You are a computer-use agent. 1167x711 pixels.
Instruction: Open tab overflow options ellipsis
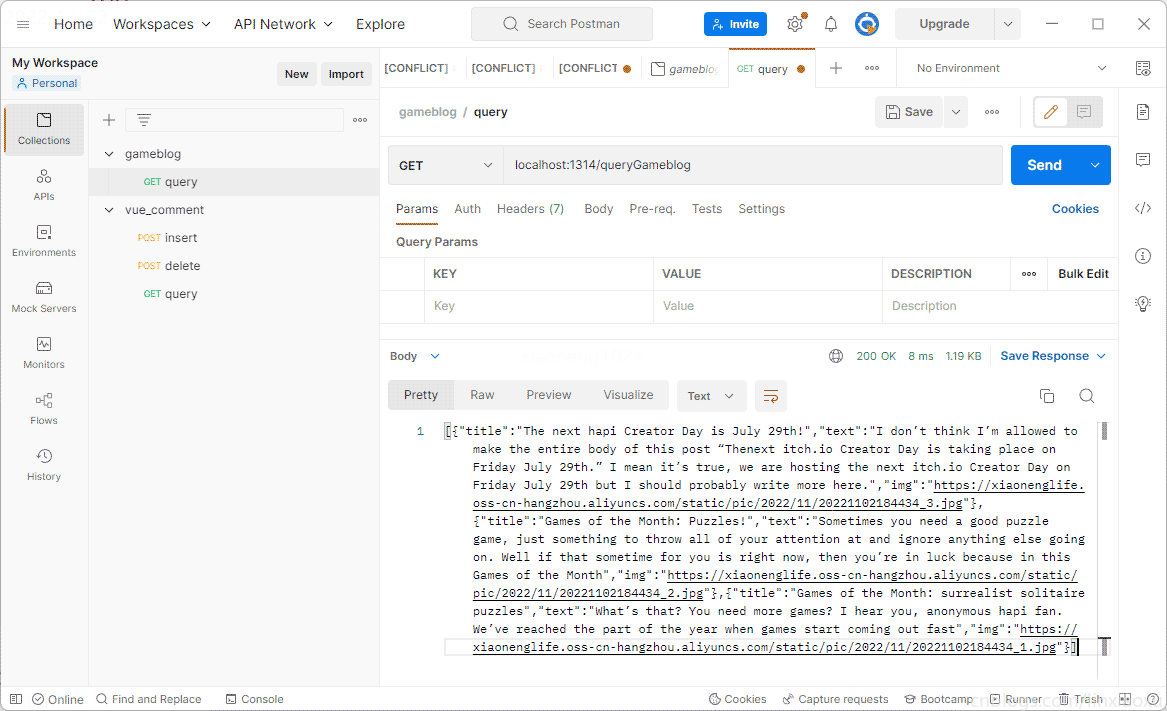872,68
